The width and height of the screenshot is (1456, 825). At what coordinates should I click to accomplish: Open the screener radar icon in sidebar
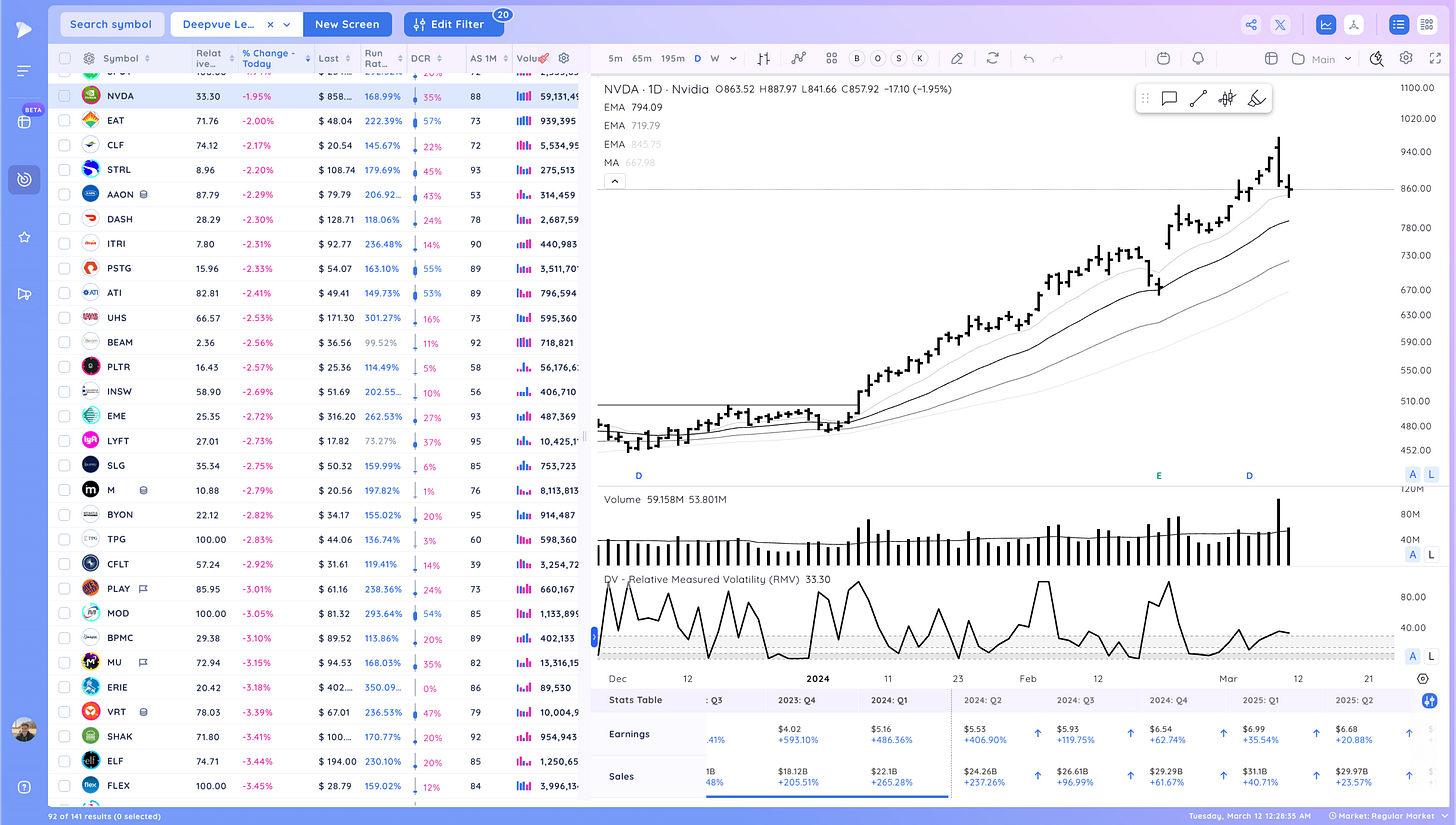tap(24, 179)
